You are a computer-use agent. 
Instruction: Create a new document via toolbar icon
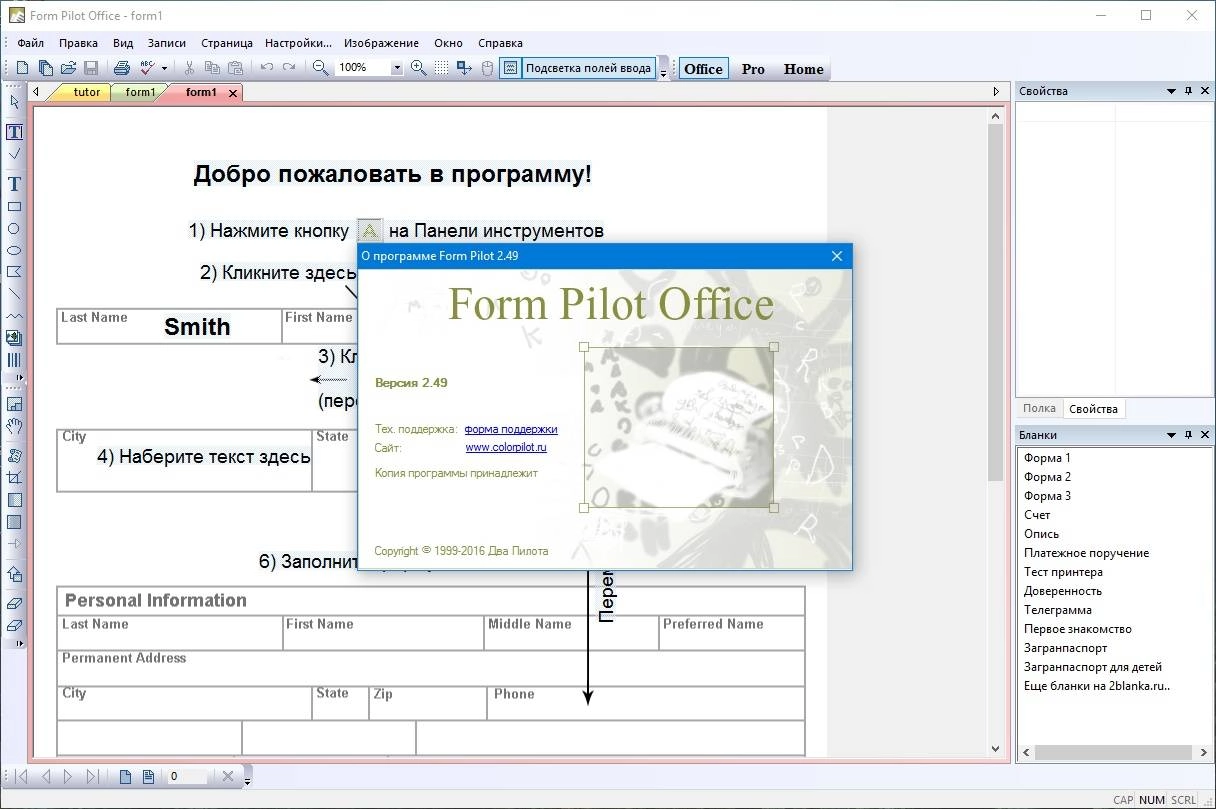click(x=22, y=68)
